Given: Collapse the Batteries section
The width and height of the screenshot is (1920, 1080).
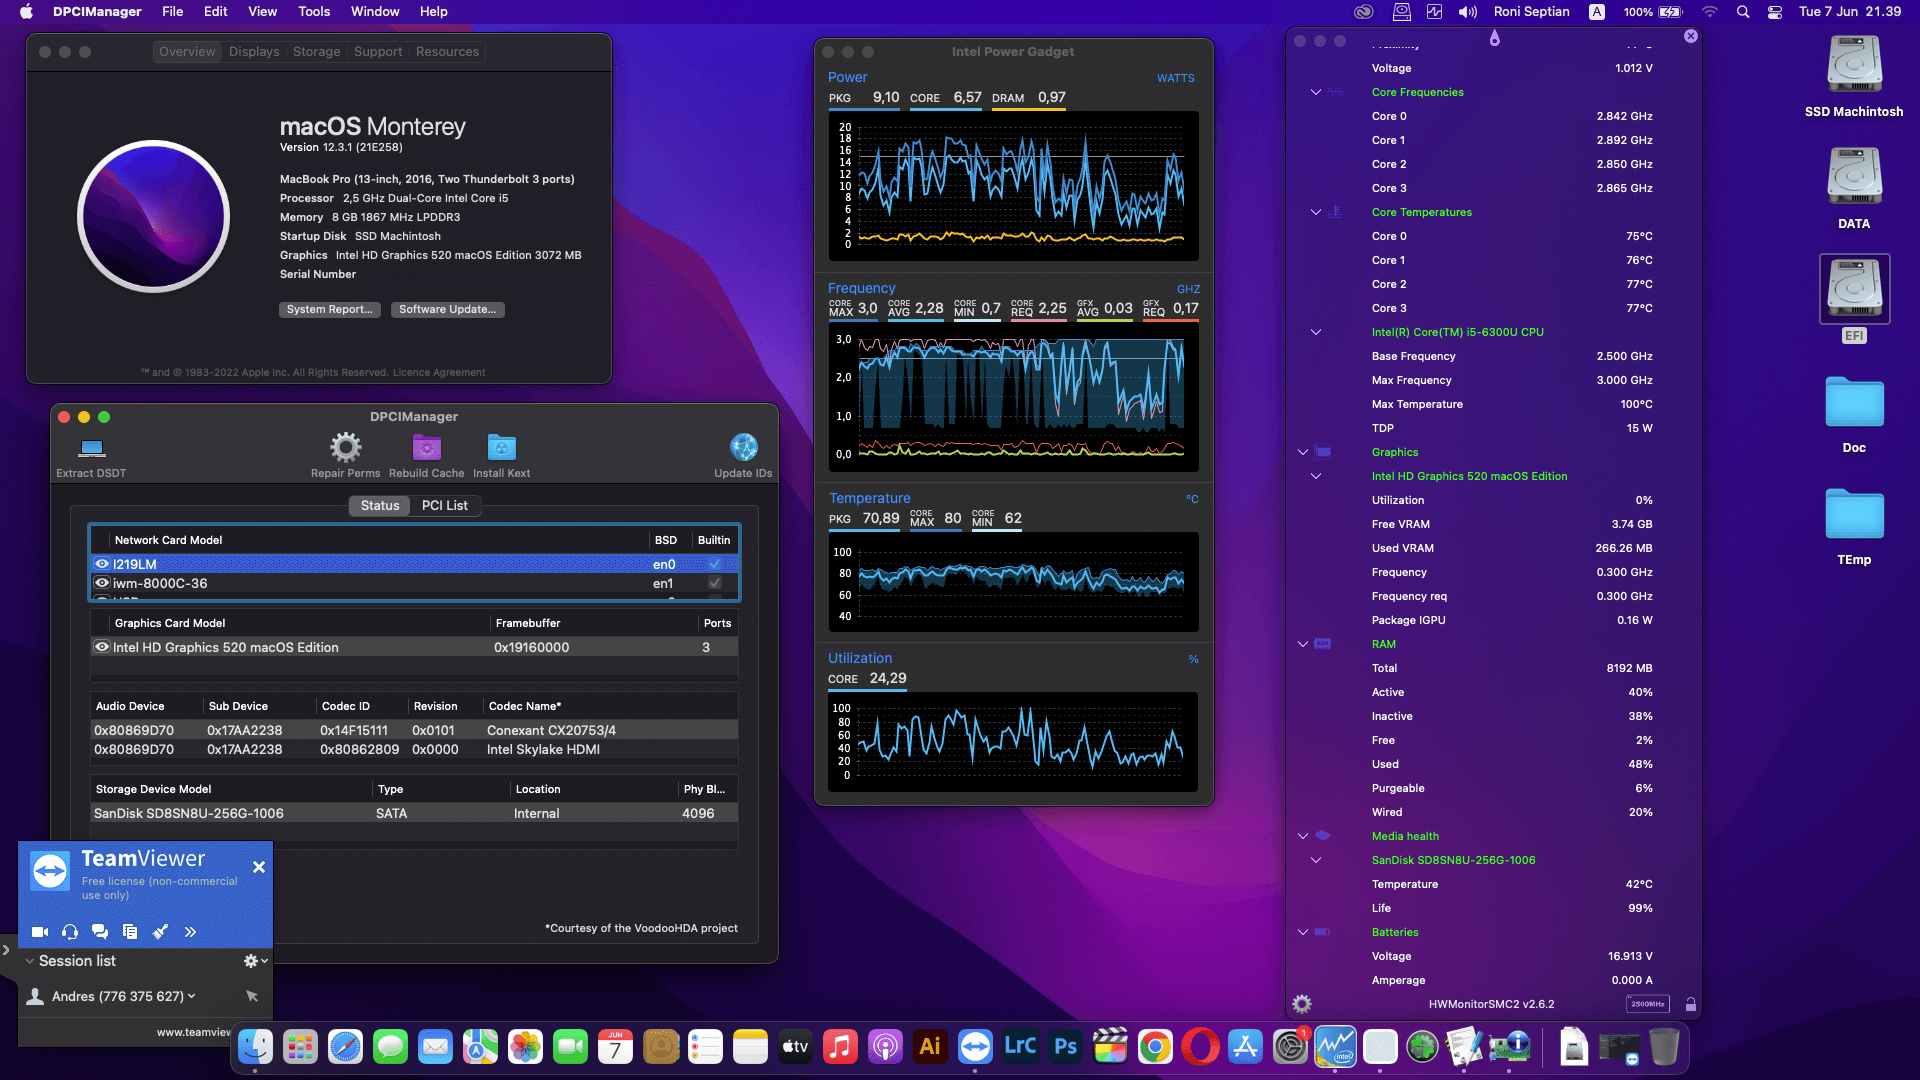Looking at the screenshot, I should point(1303,932).
